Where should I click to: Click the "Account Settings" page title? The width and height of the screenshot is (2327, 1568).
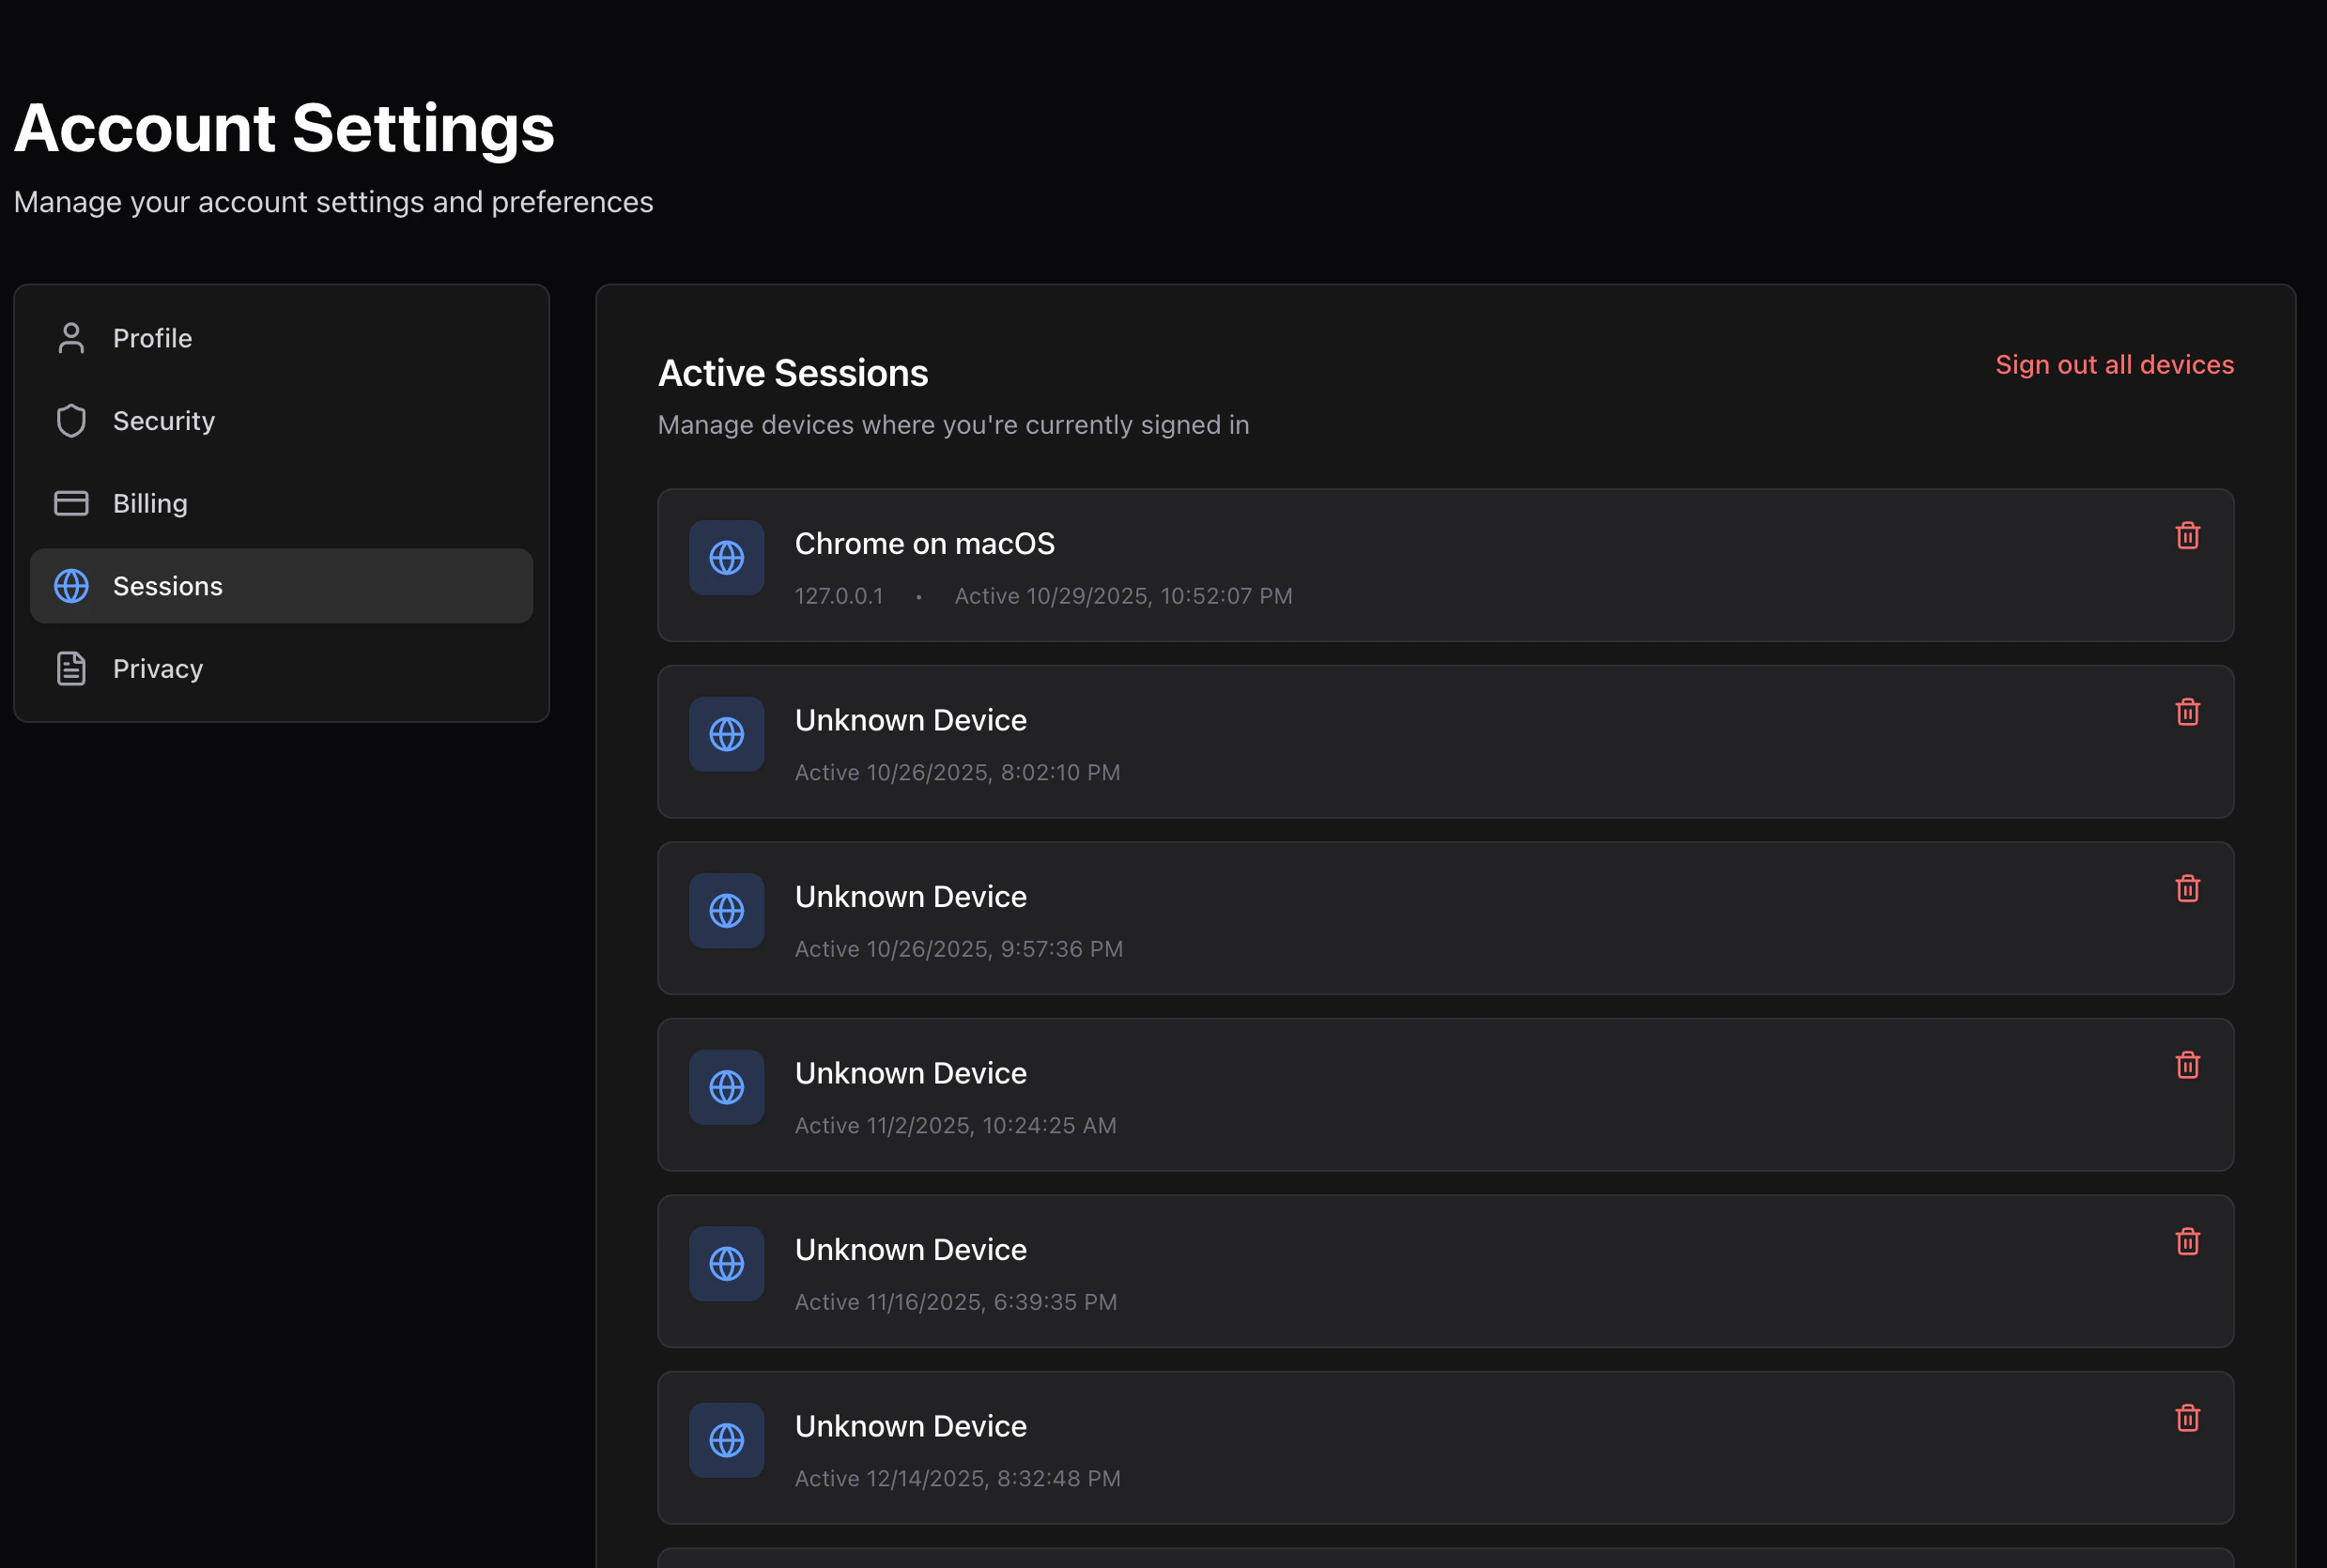[284, 128]
